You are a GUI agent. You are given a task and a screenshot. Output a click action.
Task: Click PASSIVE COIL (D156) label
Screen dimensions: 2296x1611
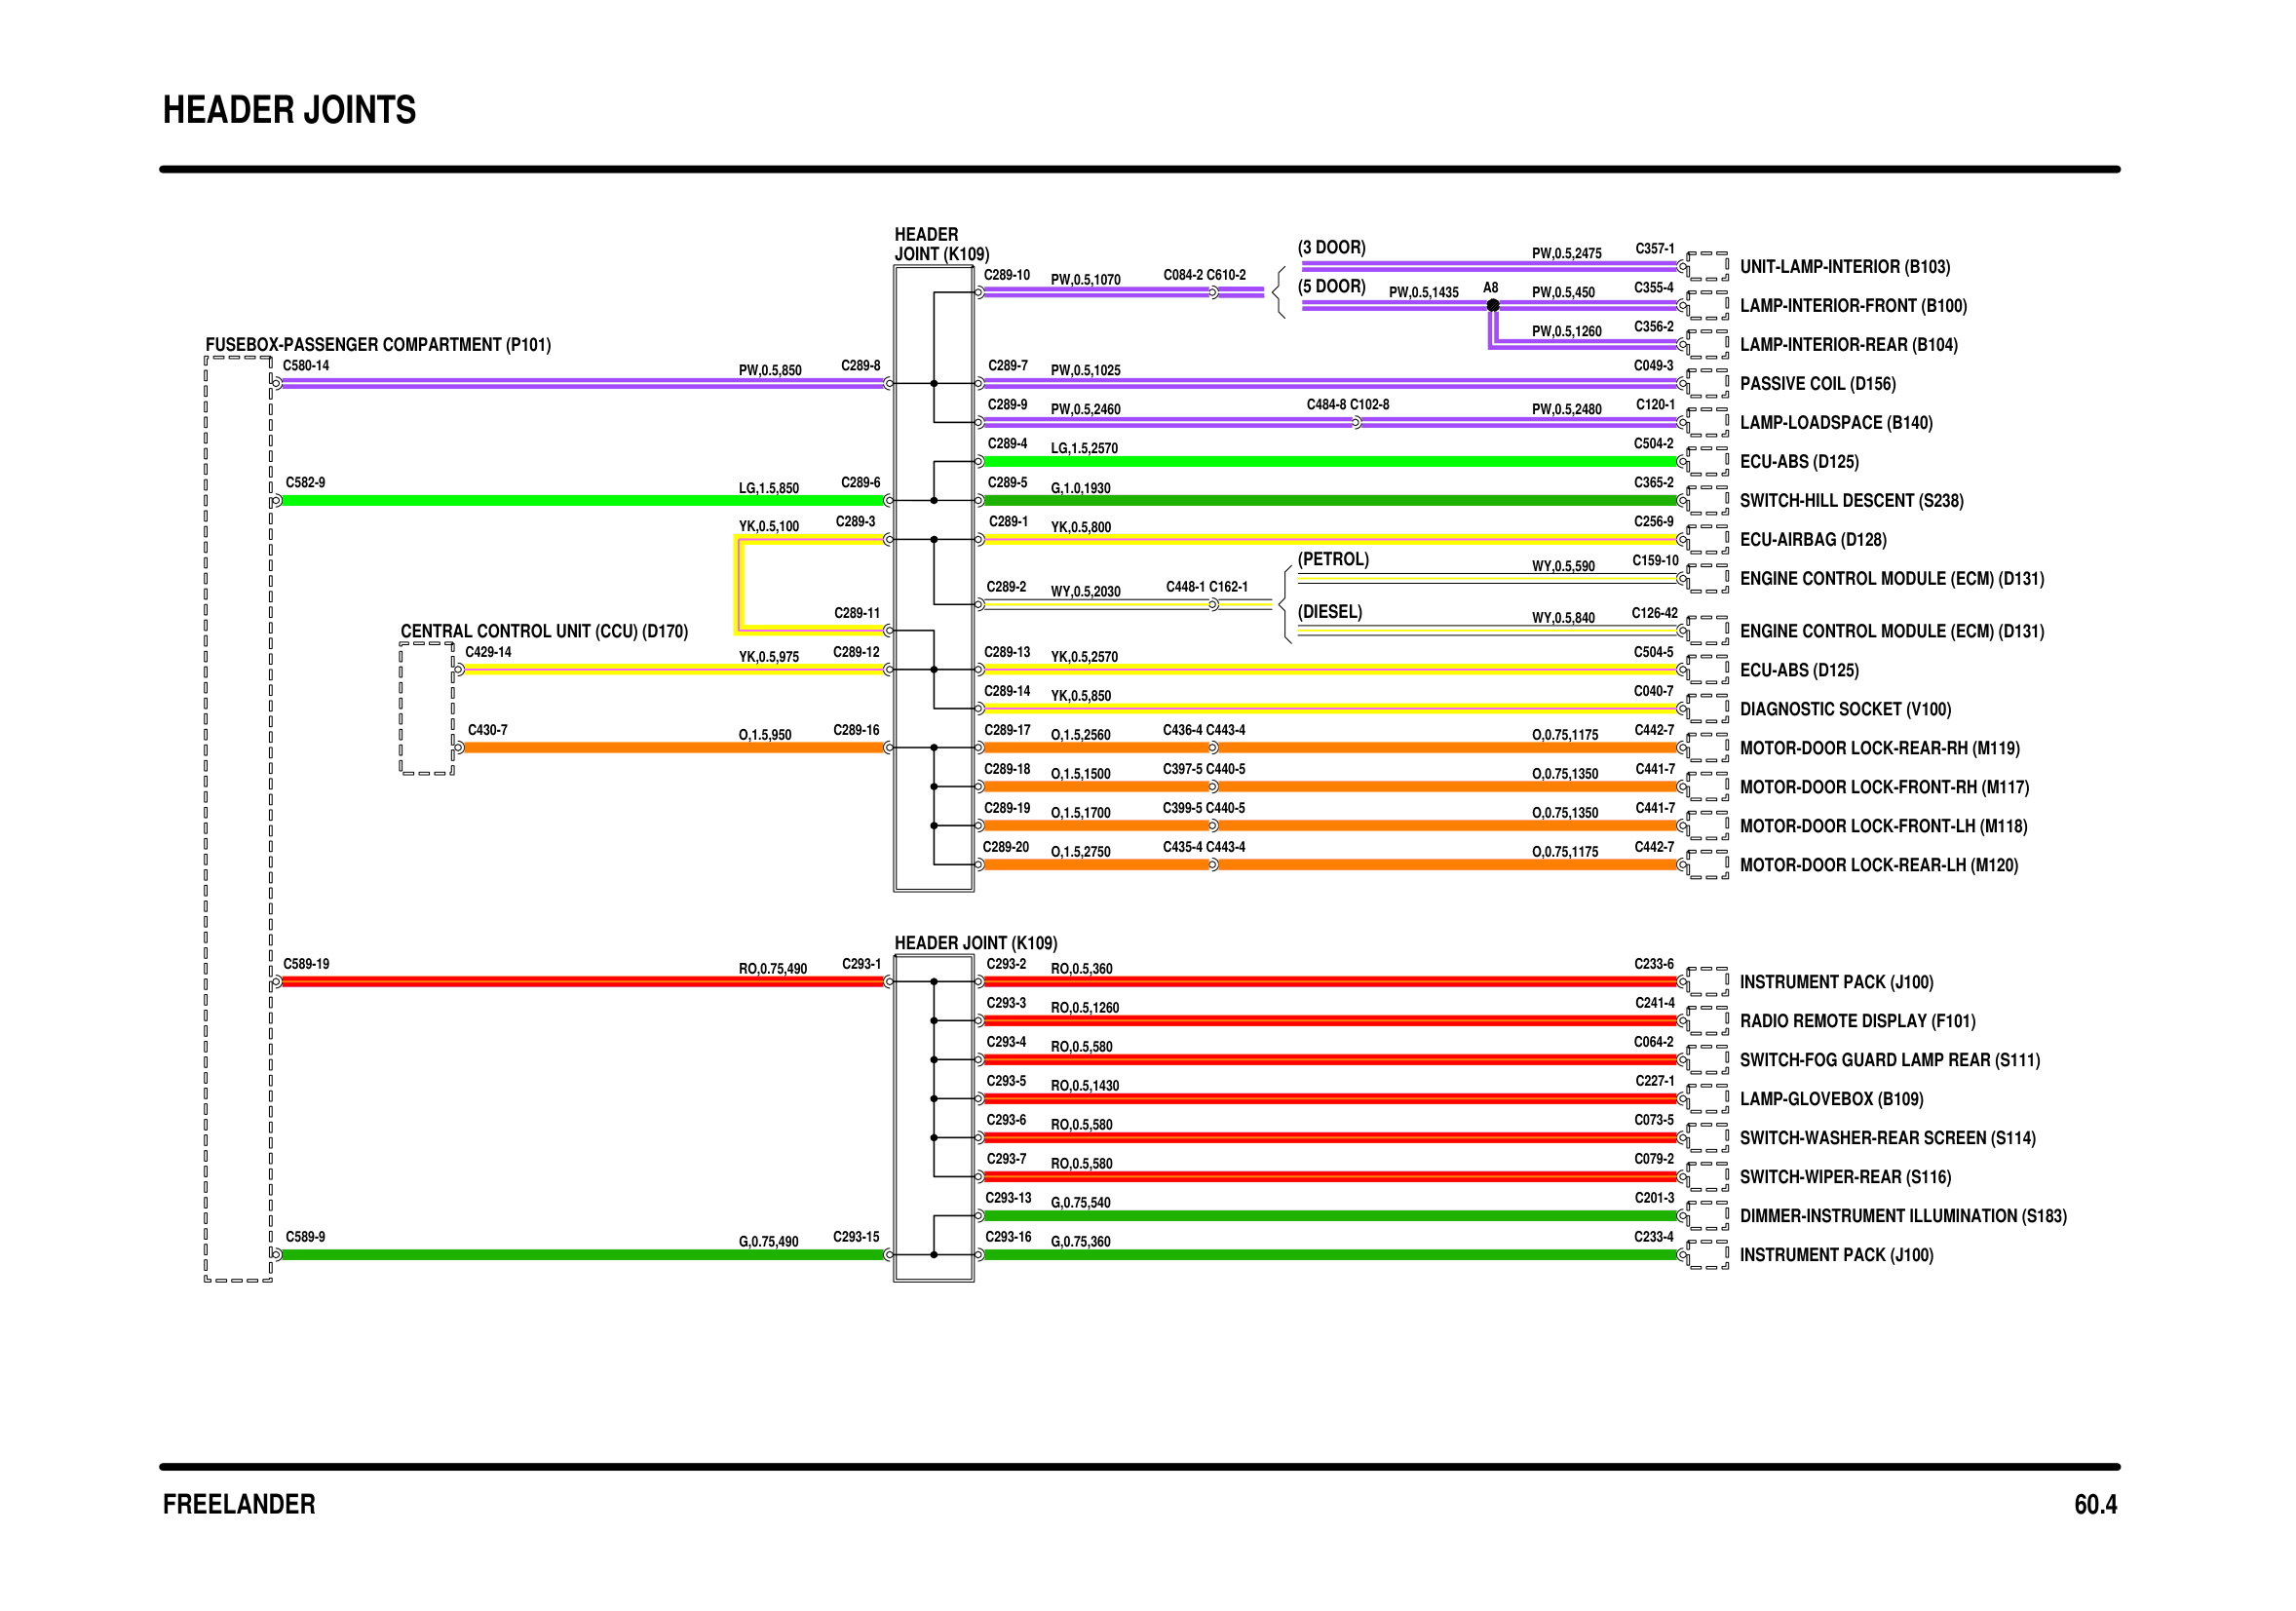pos(1817,384)
